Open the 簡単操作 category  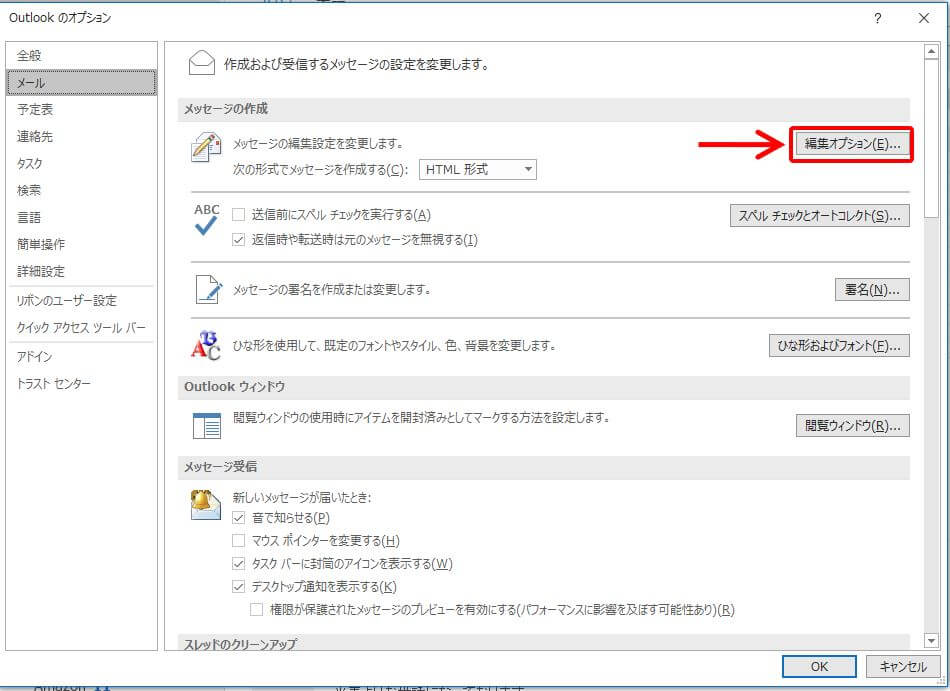[81, 245]
